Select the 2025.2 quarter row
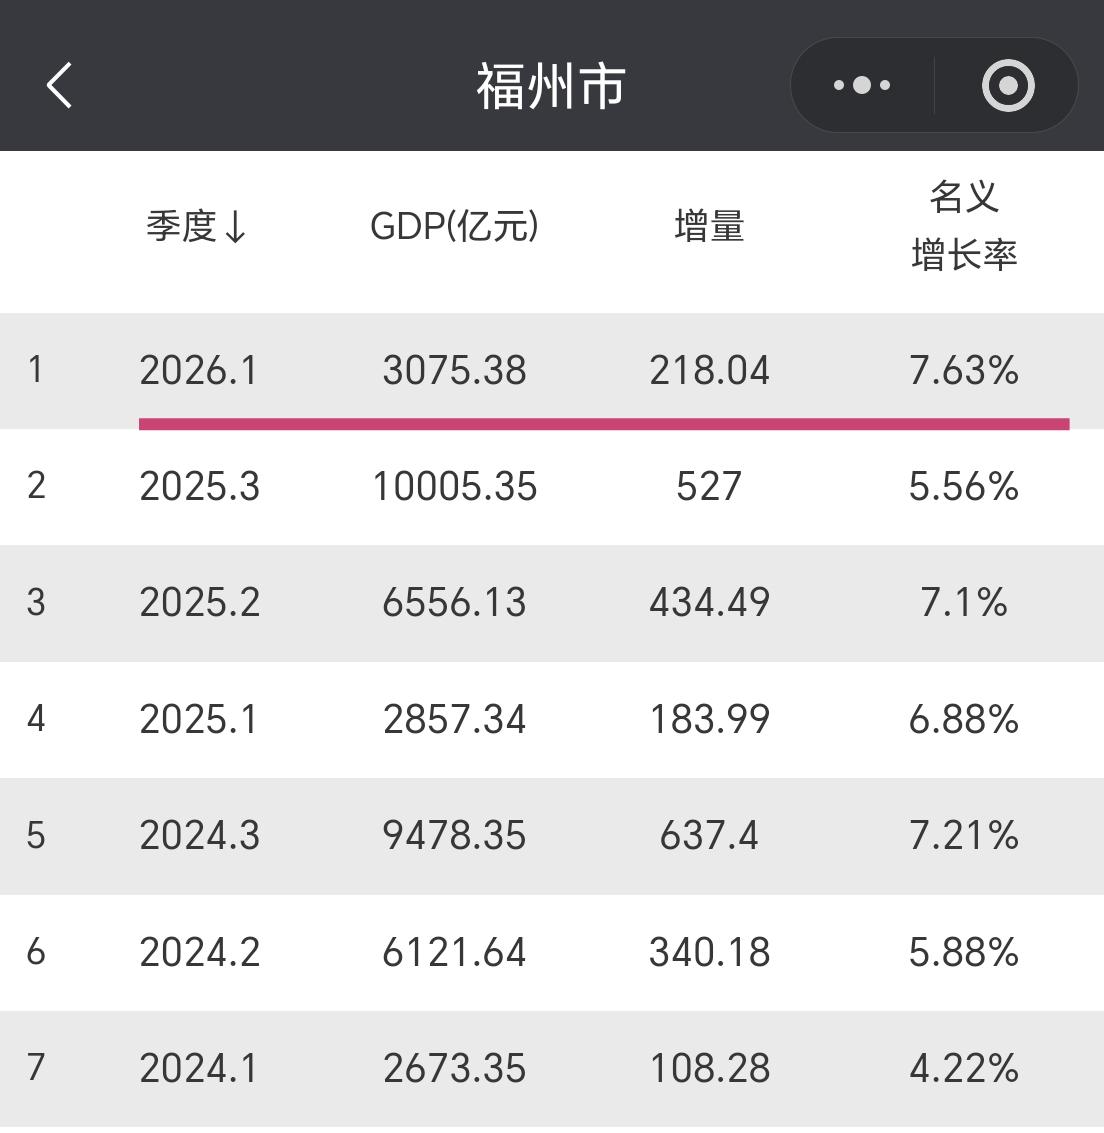The width and height of the screenshot is (1104, 1133). tap(200, 603)
